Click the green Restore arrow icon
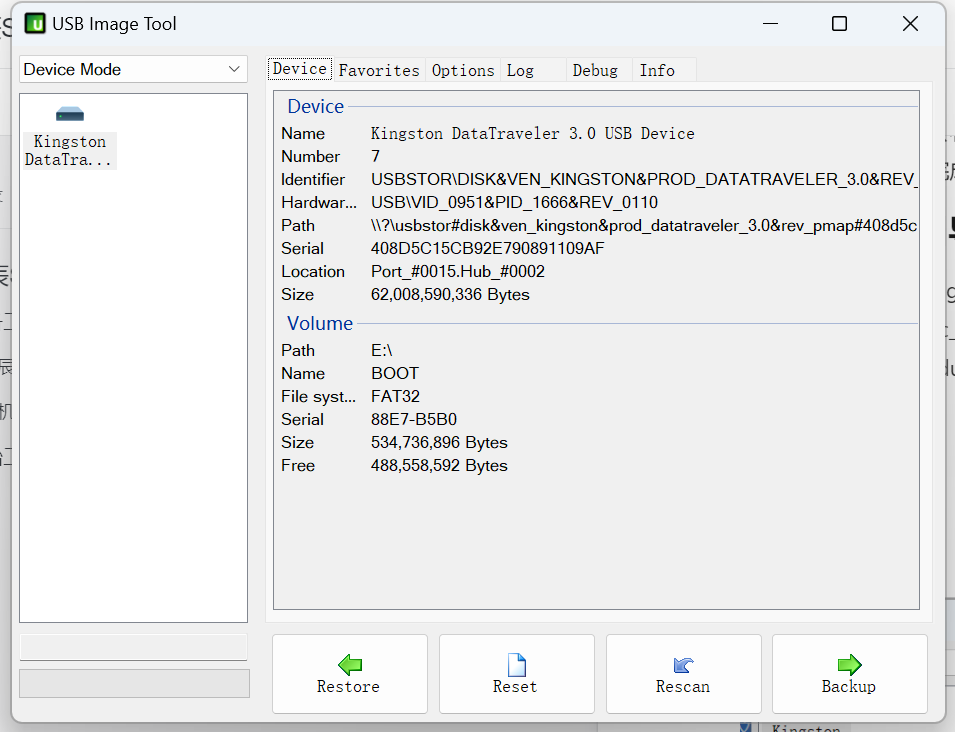Viewport: 955px width, 732px height. point(349,664)
